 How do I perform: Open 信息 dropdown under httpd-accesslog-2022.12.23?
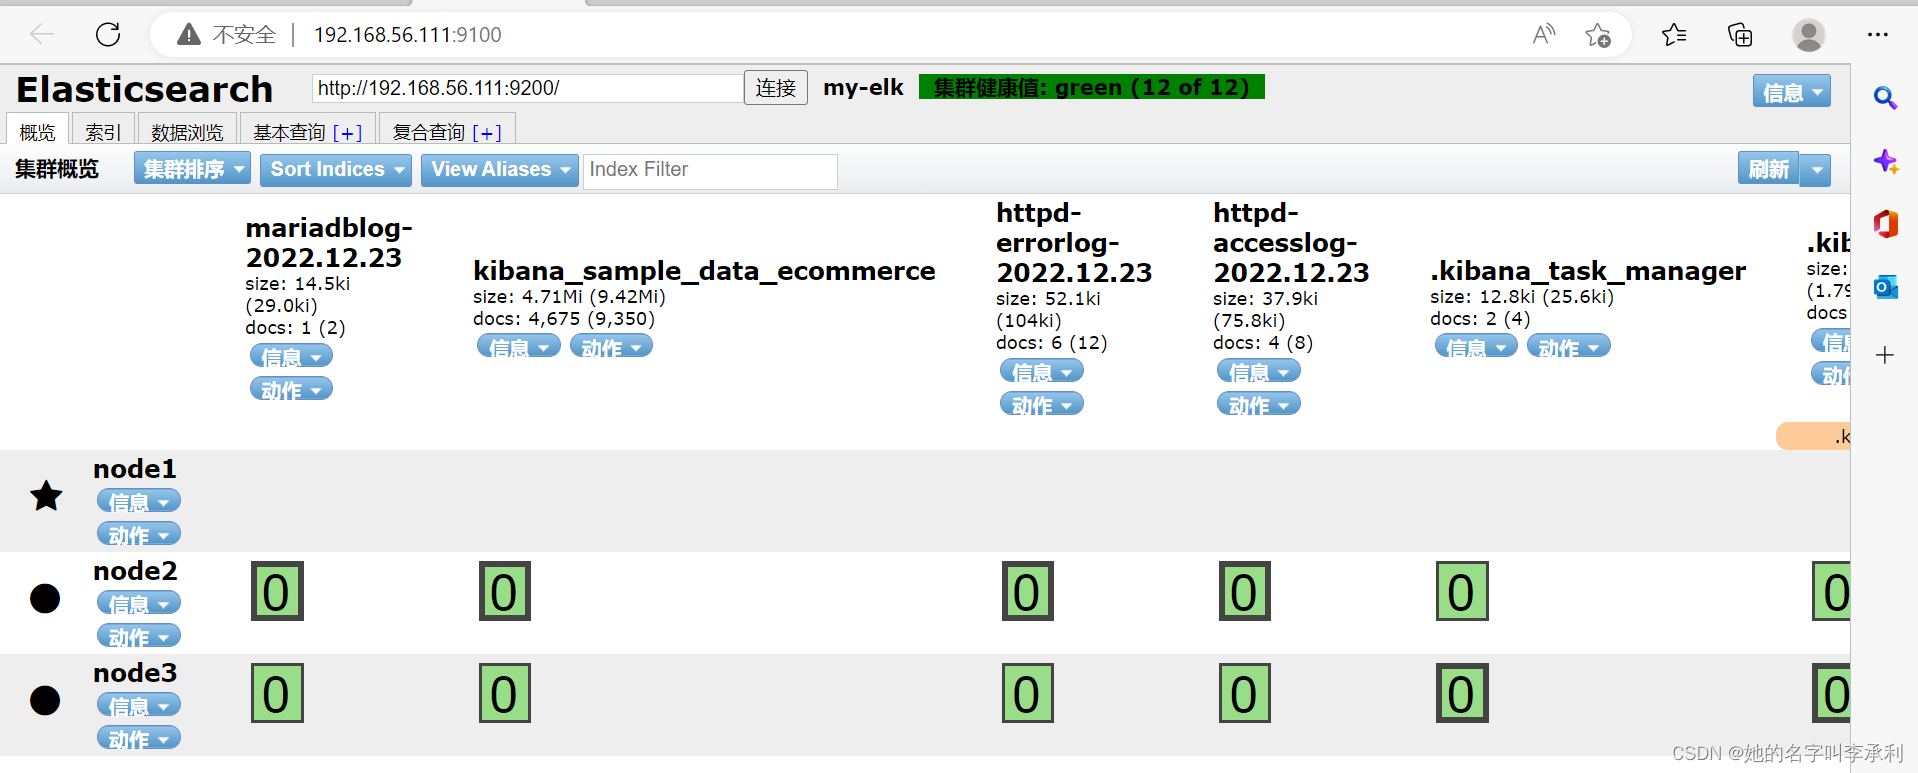pos(1259,371)
